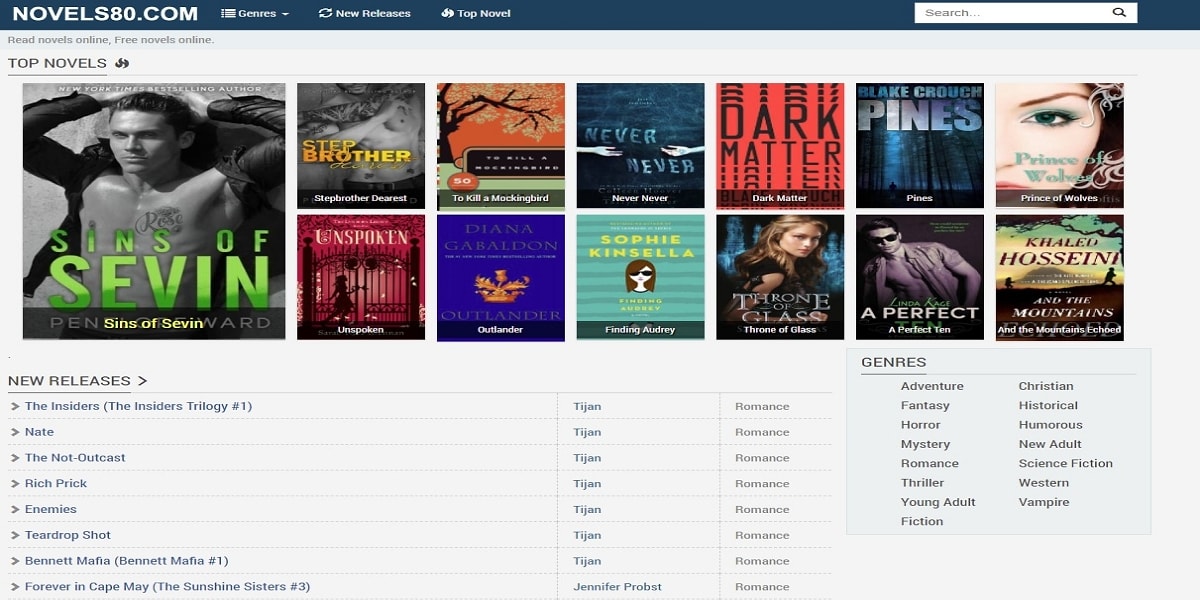The height and width of the screenshot is (600, 1200).
Task: Open The Insiders Trilogy #1 novel link
Action: (x=138, y=406)
